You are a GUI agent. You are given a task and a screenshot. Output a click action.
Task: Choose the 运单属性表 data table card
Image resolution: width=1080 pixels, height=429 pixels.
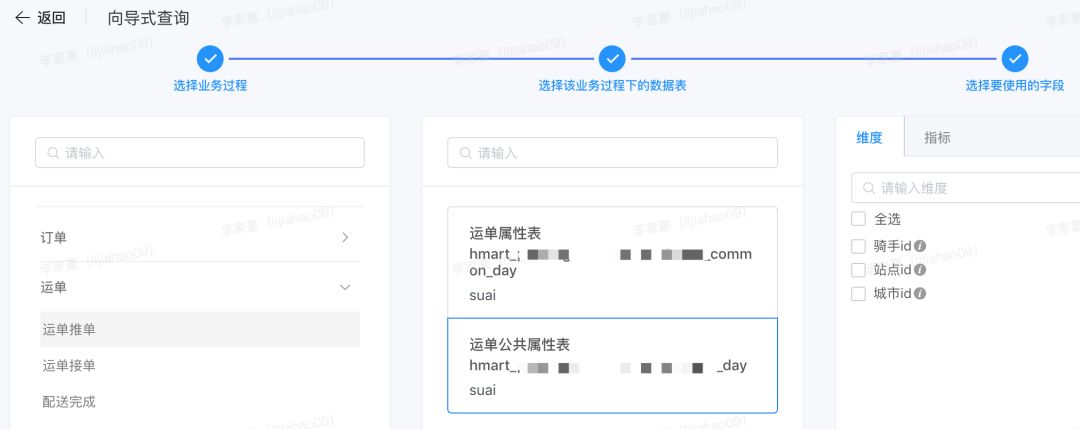coord(612,262)
